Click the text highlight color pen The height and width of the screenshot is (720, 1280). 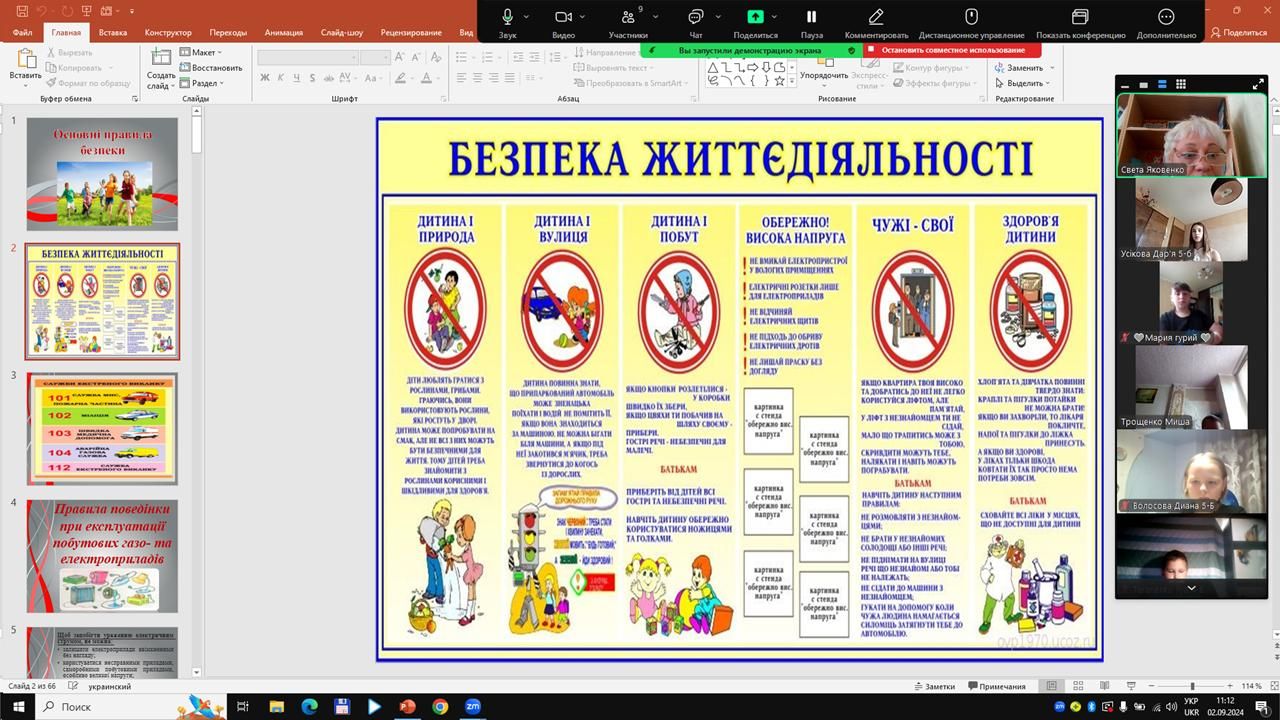click(400, 78)
